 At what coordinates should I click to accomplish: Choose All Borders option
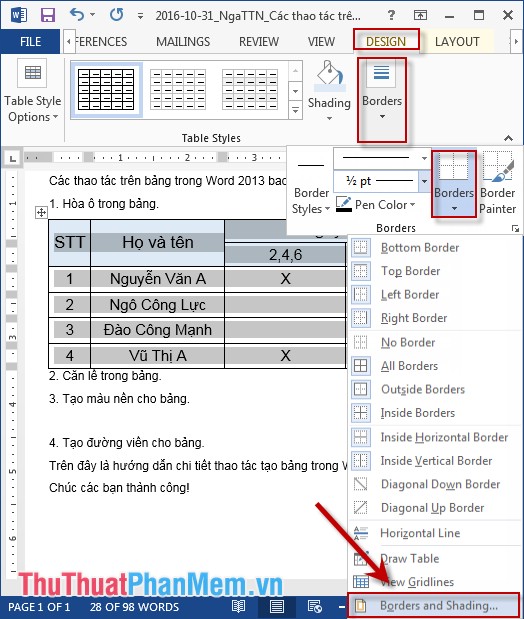(435, 366)
